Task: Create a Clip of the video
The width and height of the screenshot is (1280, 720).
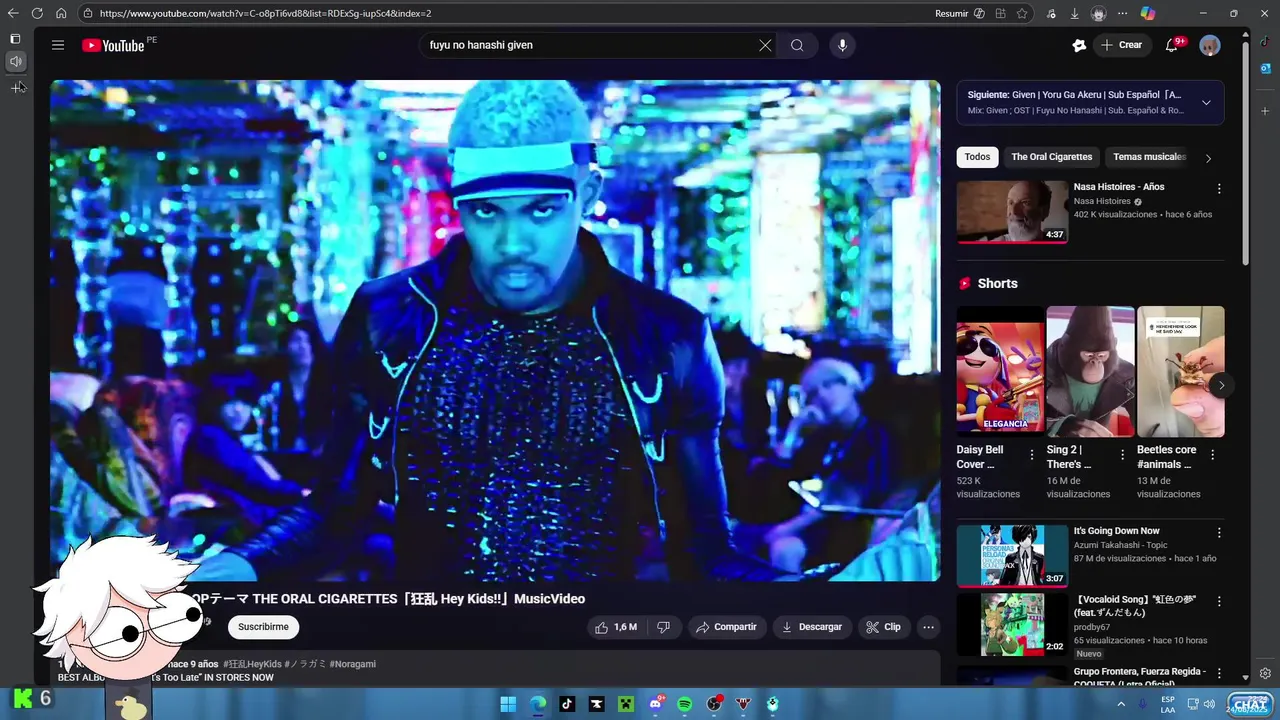Action: [883, 627]
